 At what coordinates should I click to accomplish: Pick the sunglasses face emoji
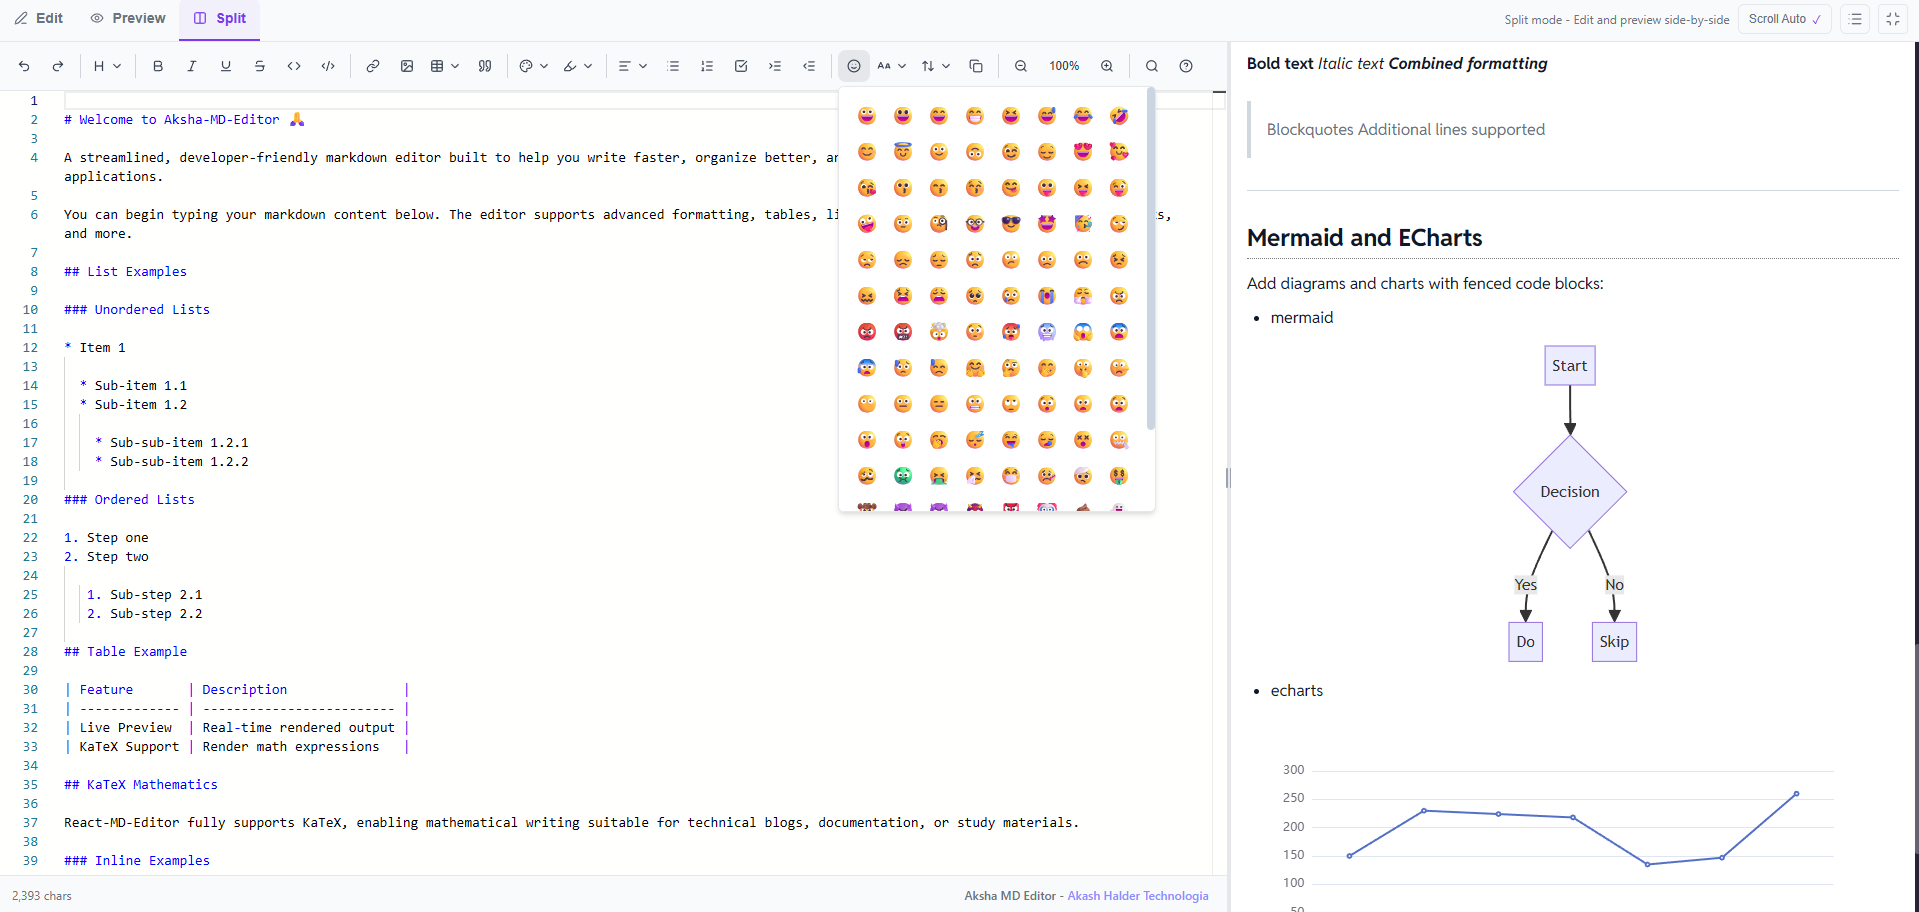(1011, 224)
